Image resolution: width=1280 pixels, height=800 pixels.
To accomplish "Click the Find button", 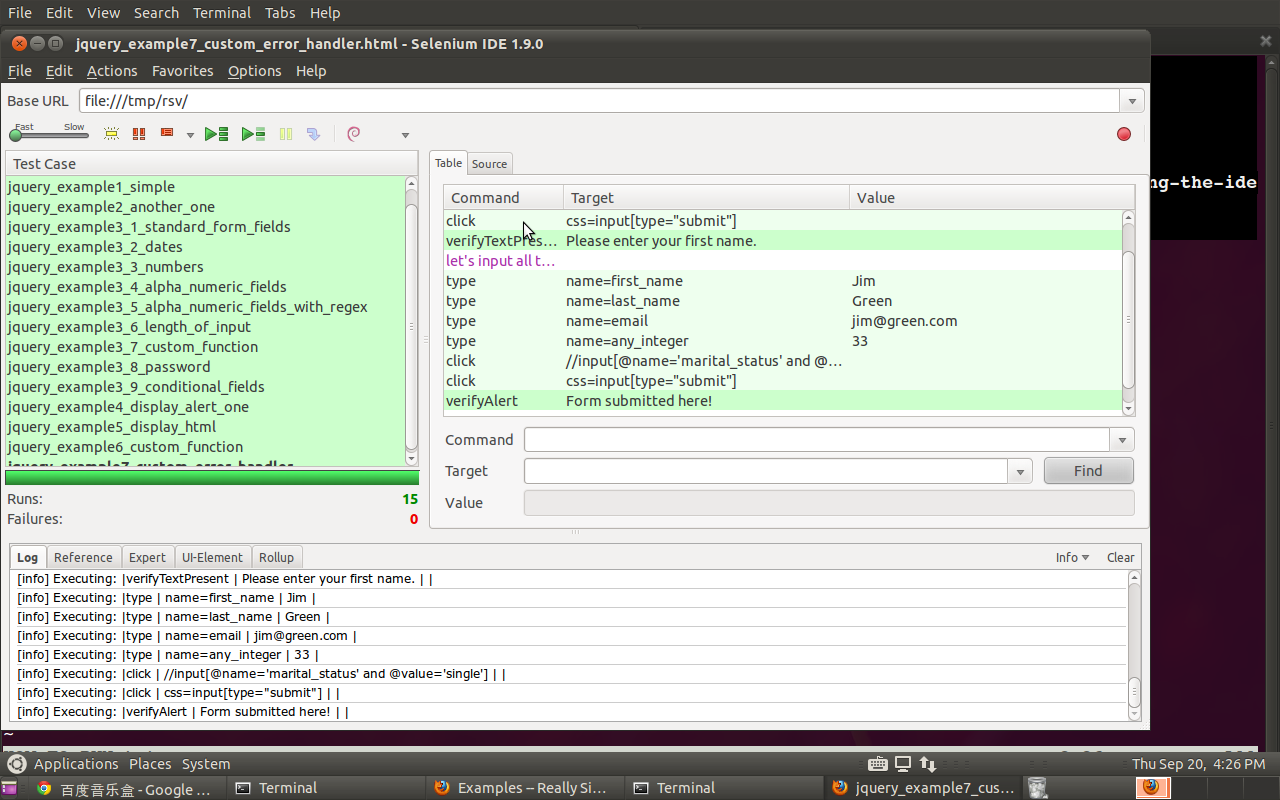I will (x=1088, y=471).
